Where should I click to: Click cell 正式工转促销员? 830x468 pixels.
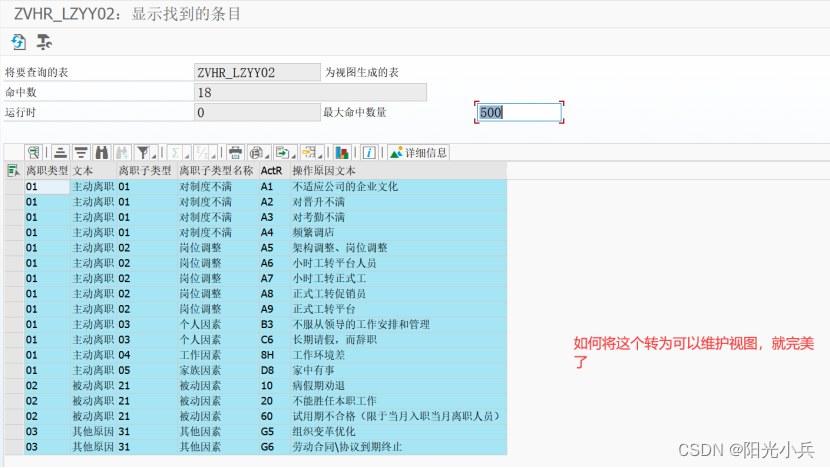coord(398,294)
